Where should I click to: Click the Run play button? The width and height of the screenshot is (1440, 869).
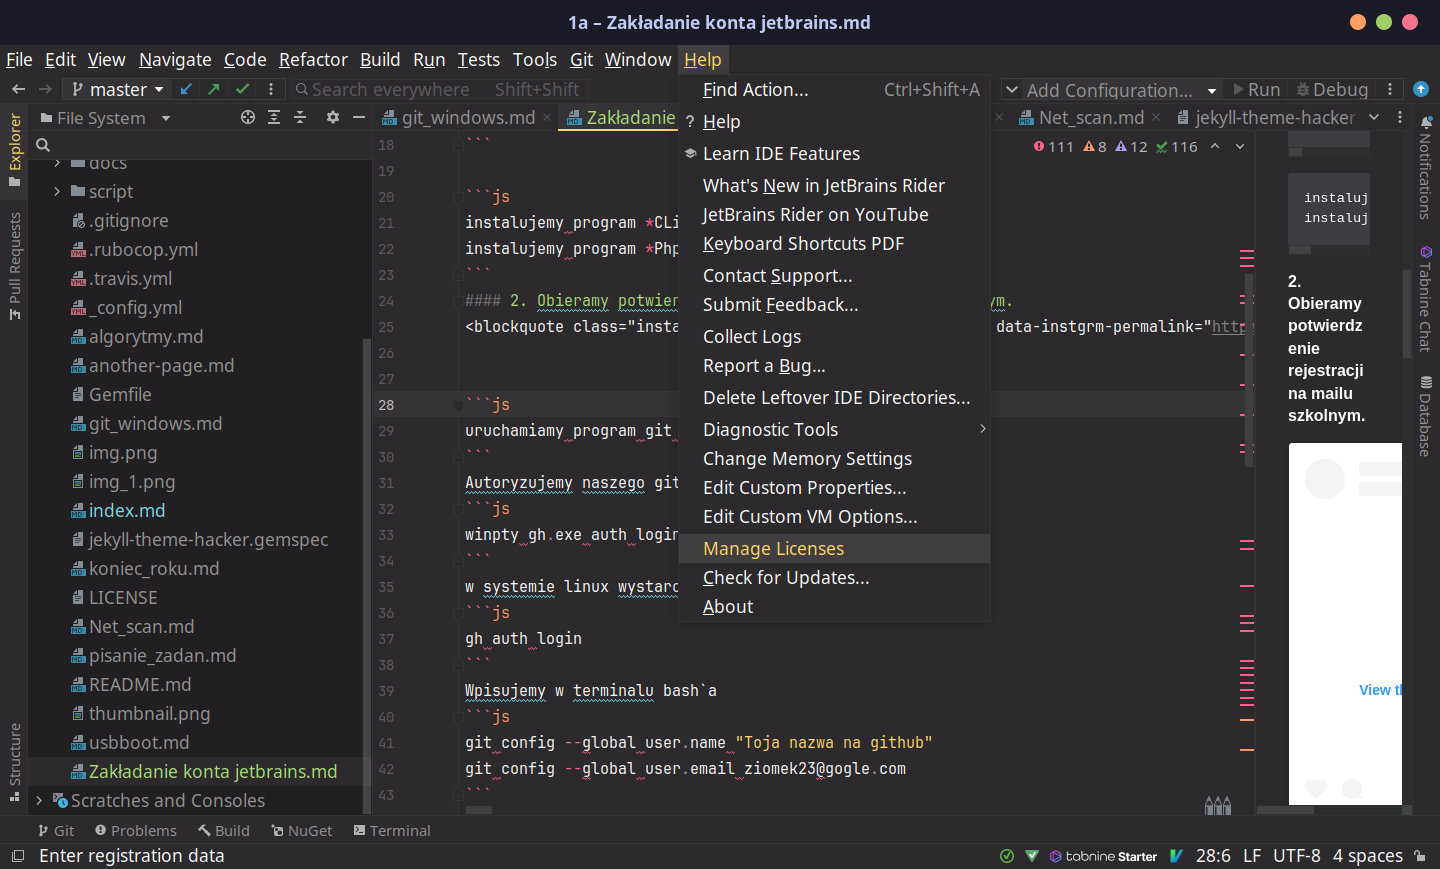point(1257,90)
